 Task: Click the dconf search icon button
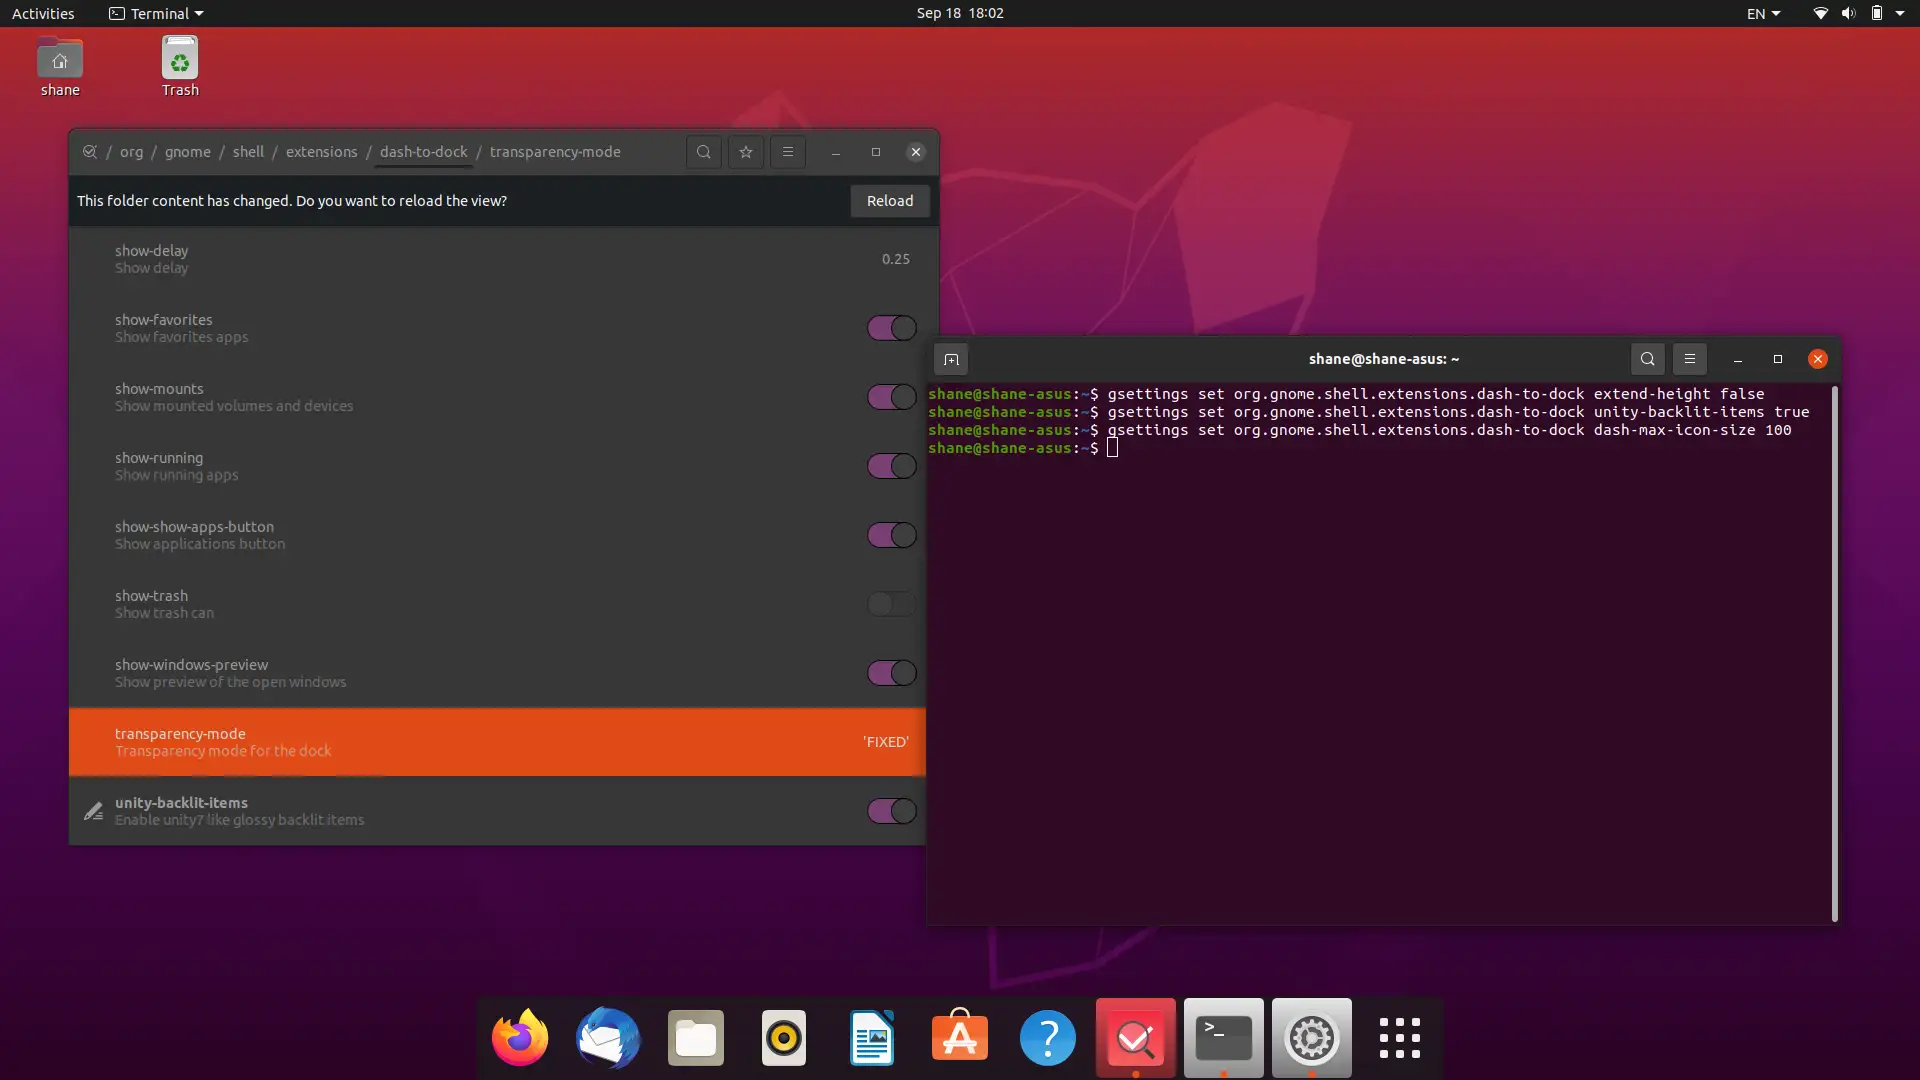coord(704,152)
